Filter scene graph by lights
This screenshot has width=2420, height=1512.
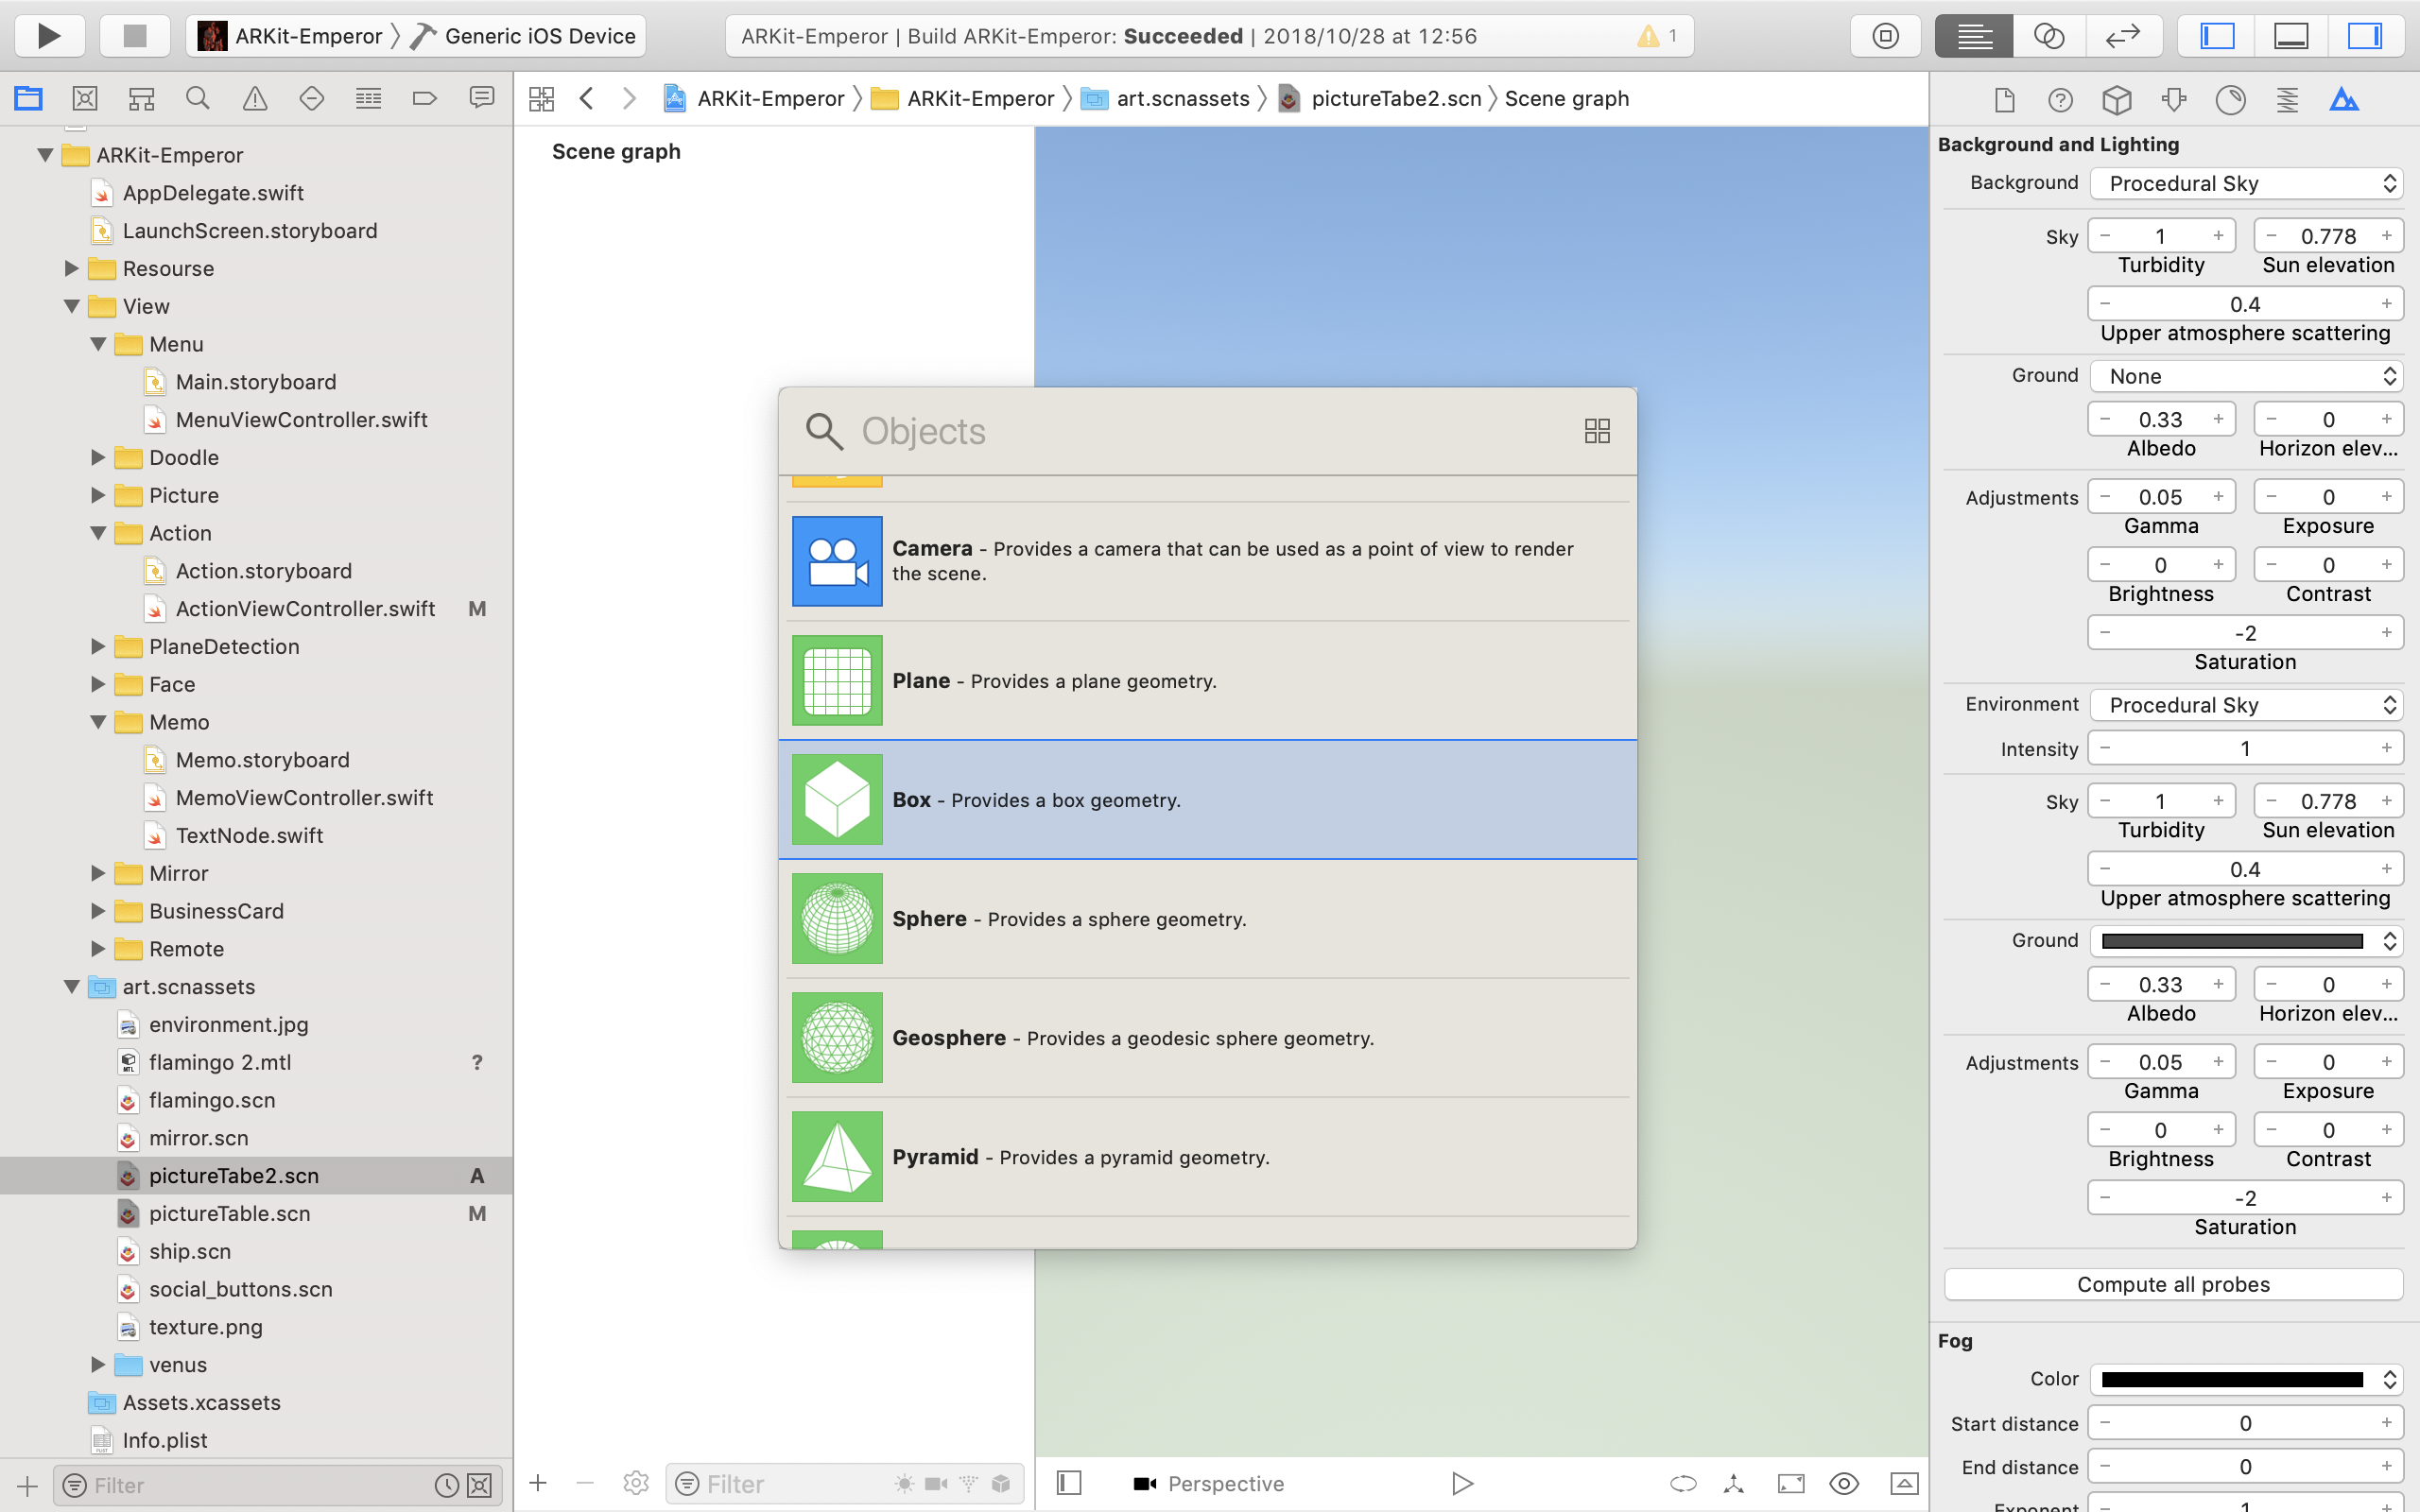coord(904,1484)
